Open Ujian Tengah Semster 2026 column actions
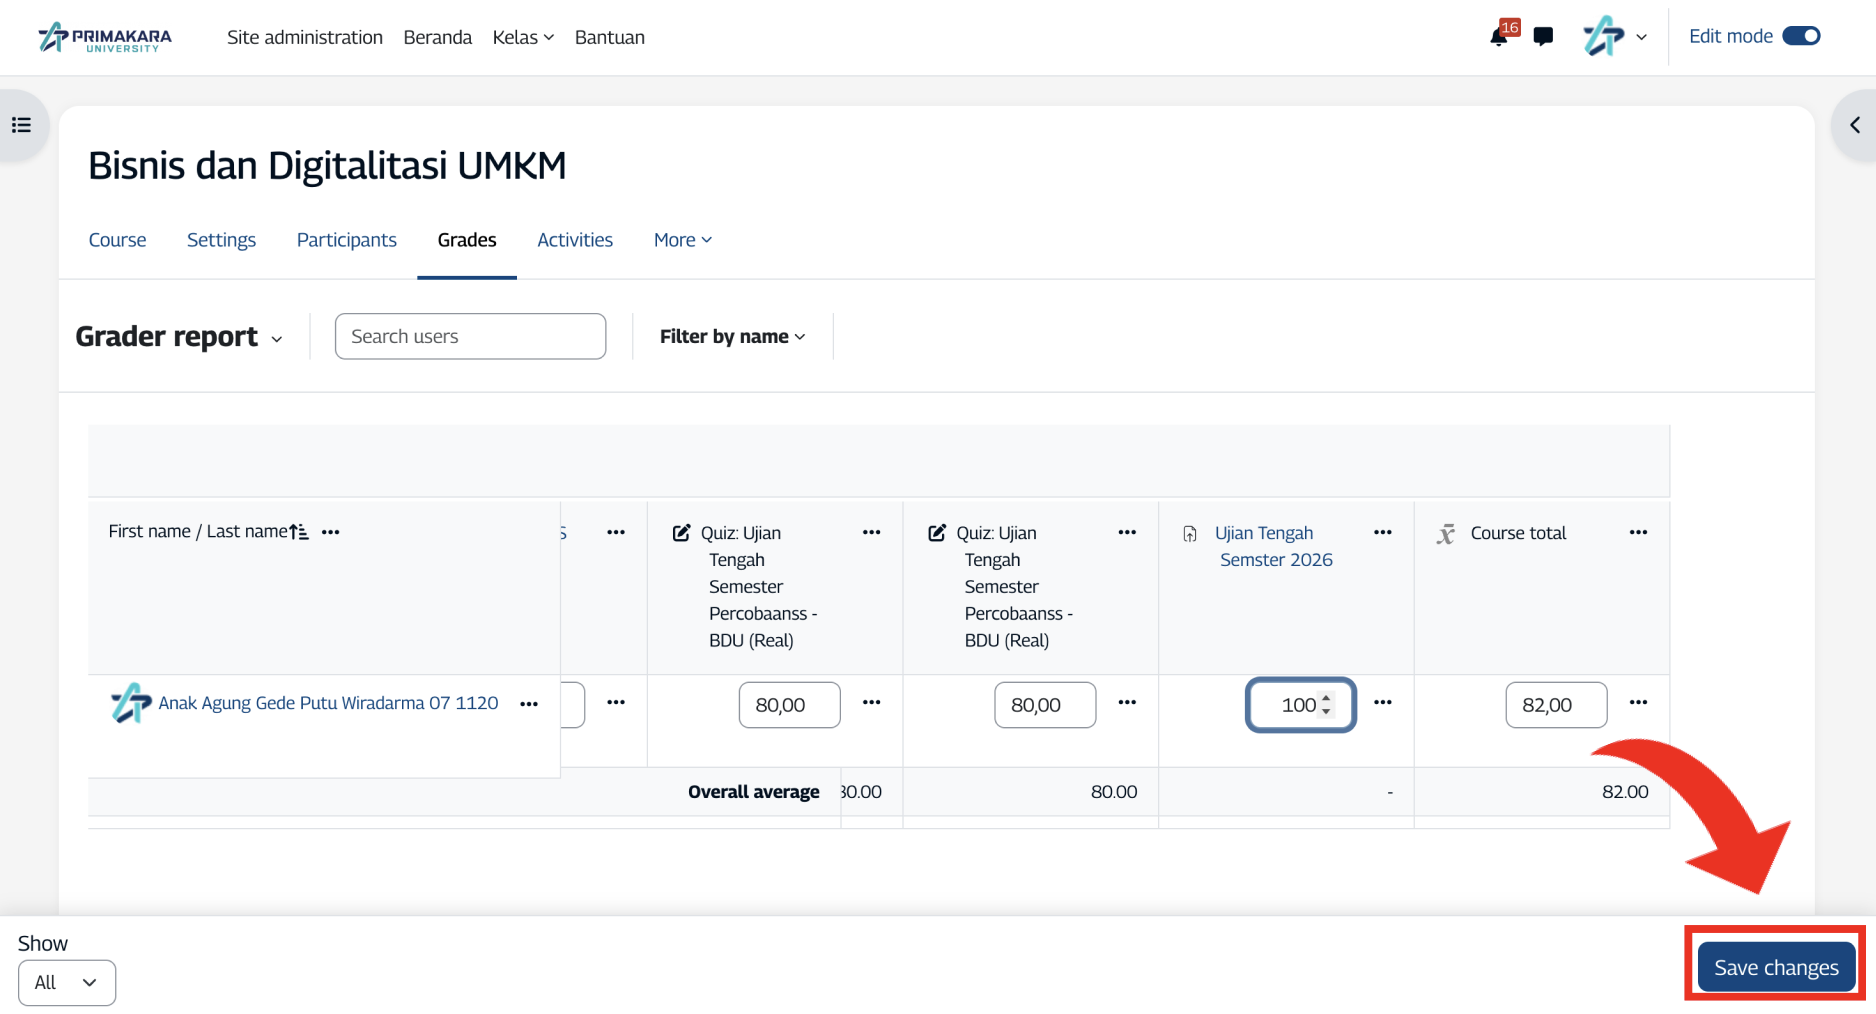This screenshot has width=1876, height=1014. (1383, 532)
